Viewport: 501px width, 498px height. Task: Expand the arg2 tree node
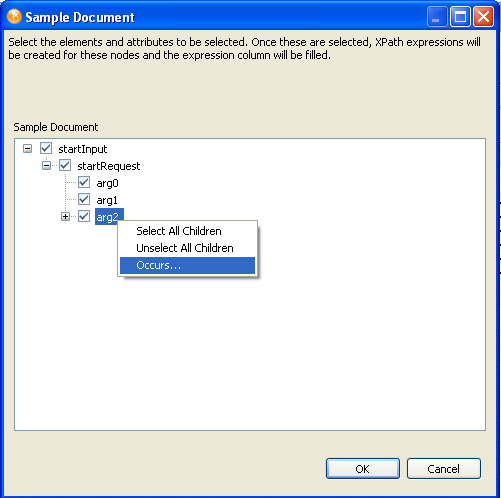click(x=65, y=217)
